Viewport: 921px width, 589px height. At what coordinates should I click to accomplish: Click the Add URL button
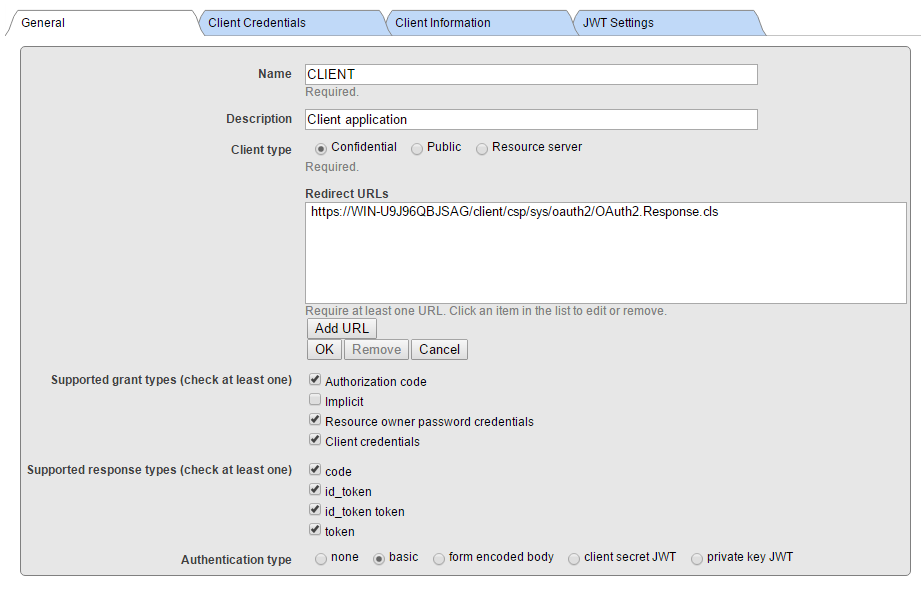point(342,328)
